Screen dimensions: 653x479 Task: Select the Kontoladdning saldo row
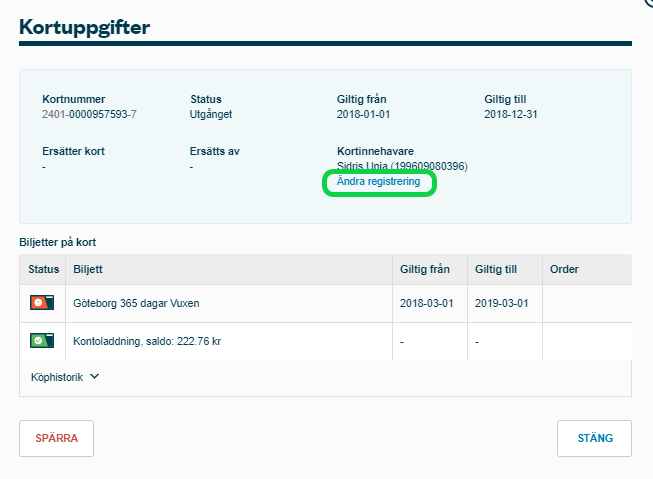pyautogui.click(x=147, y=342)
